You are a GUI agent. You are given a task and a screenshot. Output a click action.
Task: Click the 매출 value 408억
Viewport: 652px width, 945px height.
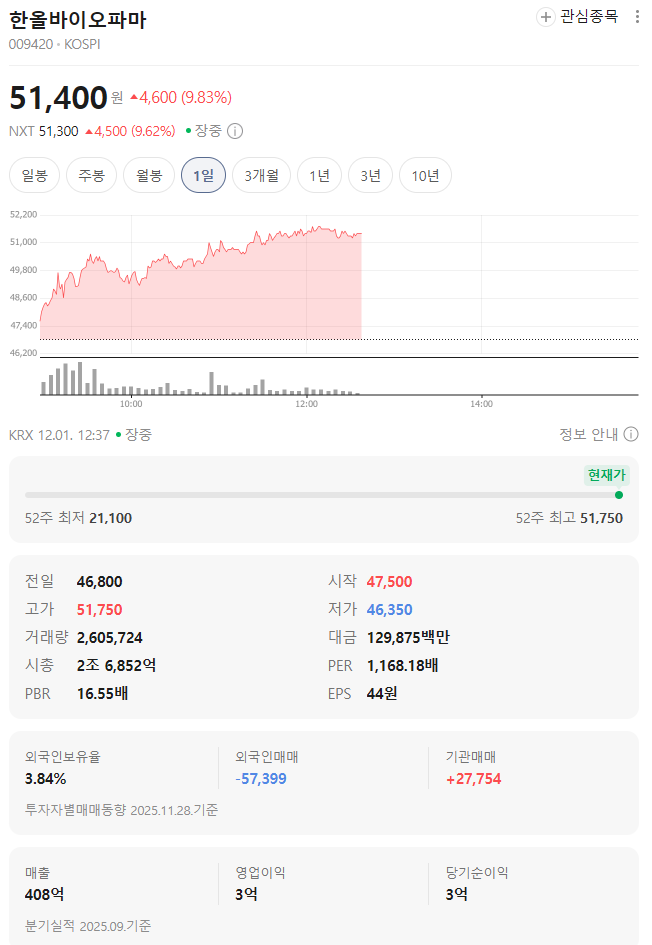pos(45,894)
